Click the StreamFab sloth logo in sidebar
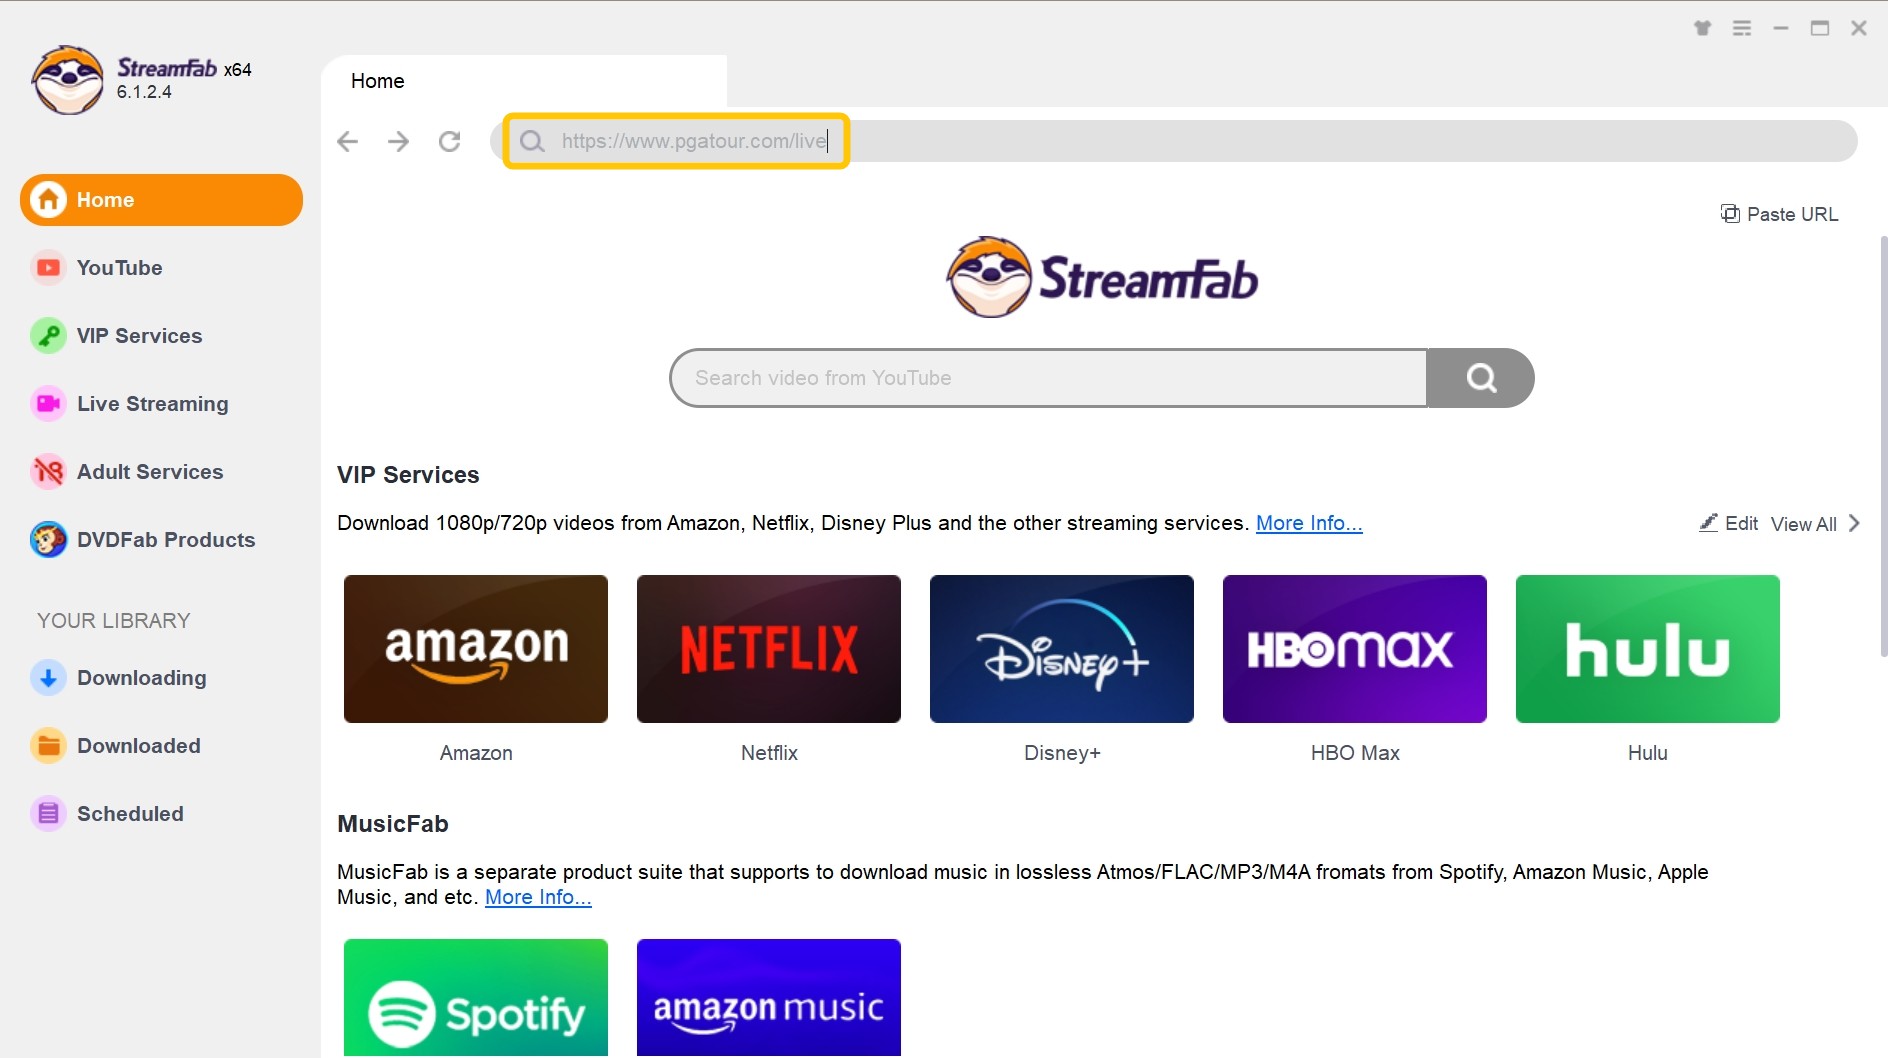Viewport: 1888px width, 1058px height. [67, 80]
